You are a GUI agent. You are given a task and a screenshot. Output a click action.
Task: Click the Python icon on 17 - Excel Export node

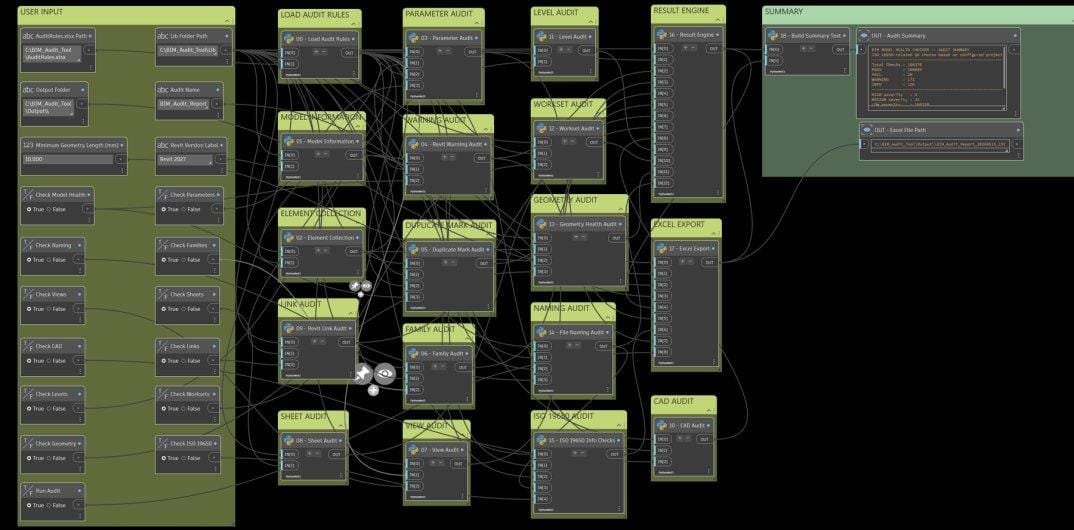[661, 248]
